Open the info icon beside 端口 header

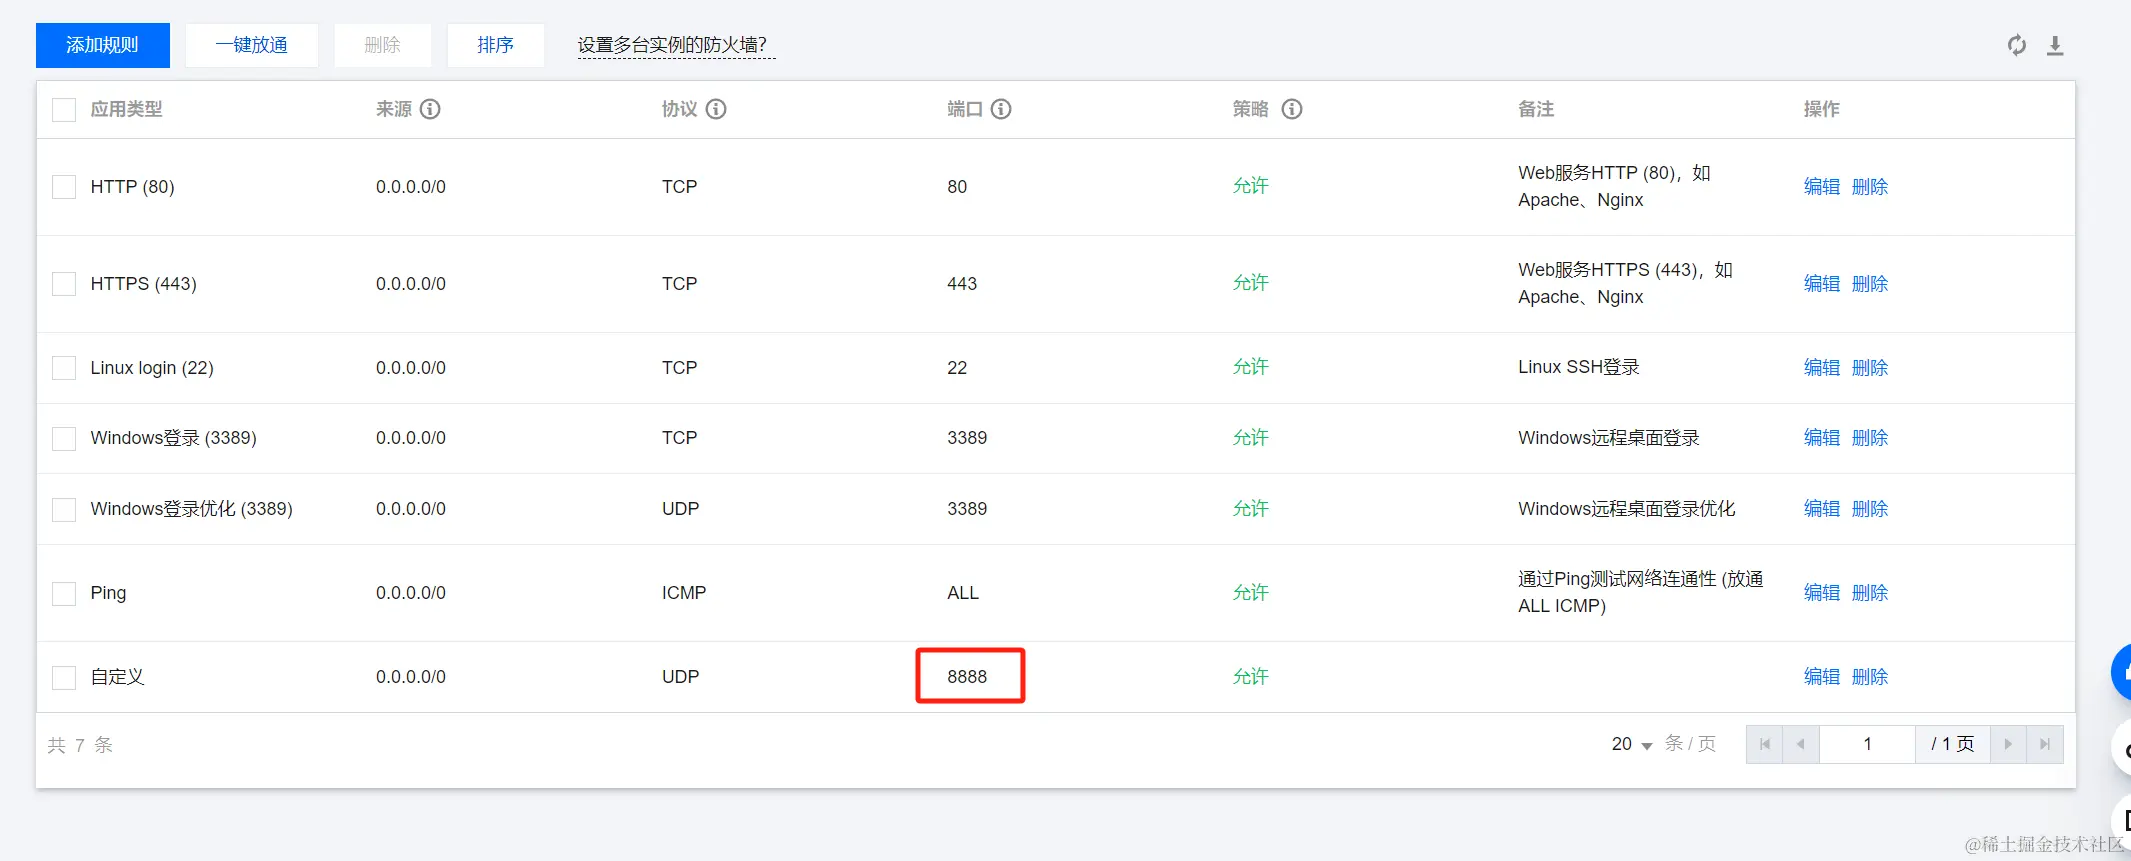[1001, 109]
